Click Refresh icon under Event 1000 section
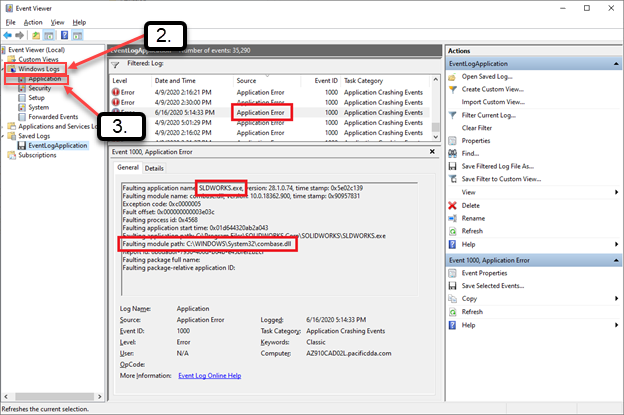 click(x=452, y=312)
